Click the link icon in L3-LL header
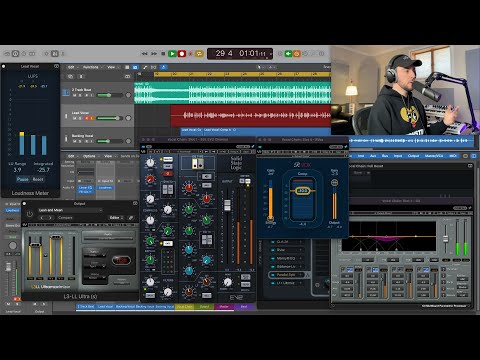The image size is (480, 360). coord(131,218)
